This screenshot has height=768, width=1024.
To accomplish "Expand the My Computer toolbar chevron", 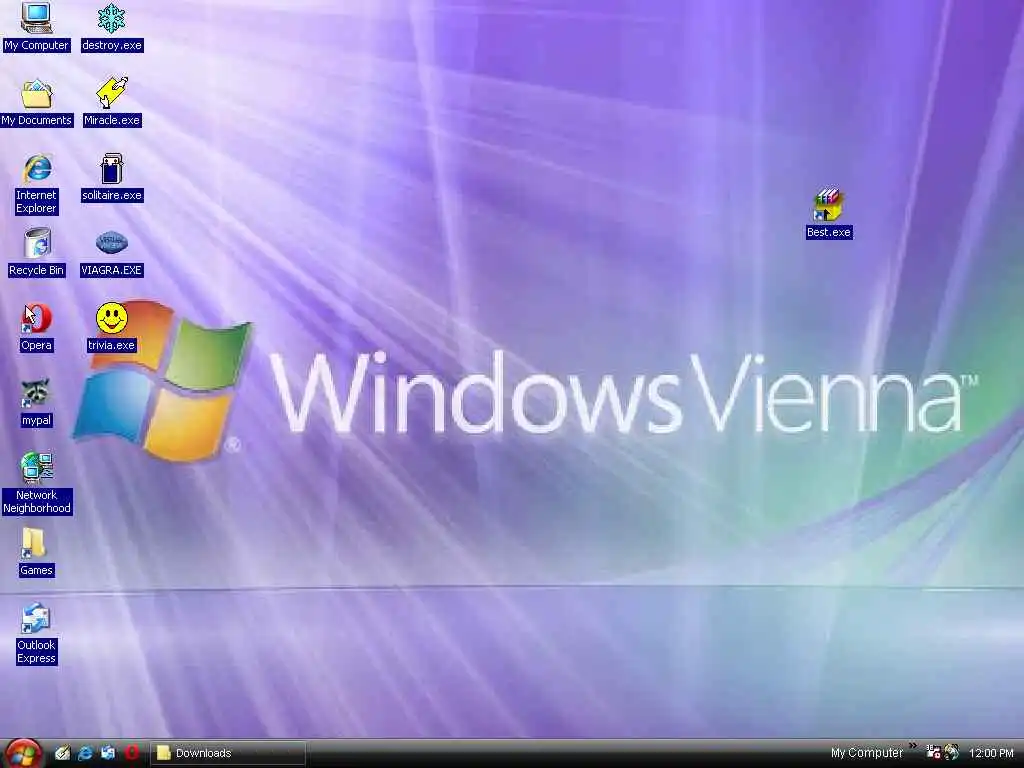I will coord(912,746).
